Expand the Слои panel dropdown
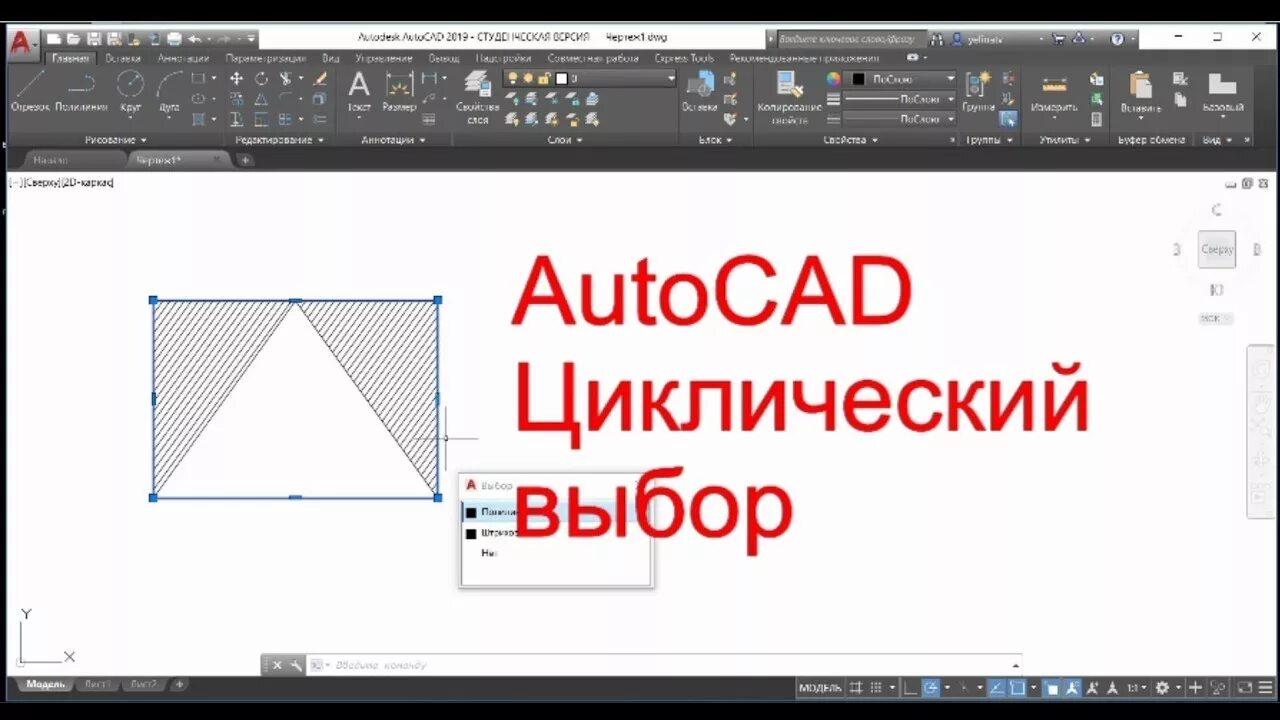1280x720 pixels. click(x=564, y=140)
